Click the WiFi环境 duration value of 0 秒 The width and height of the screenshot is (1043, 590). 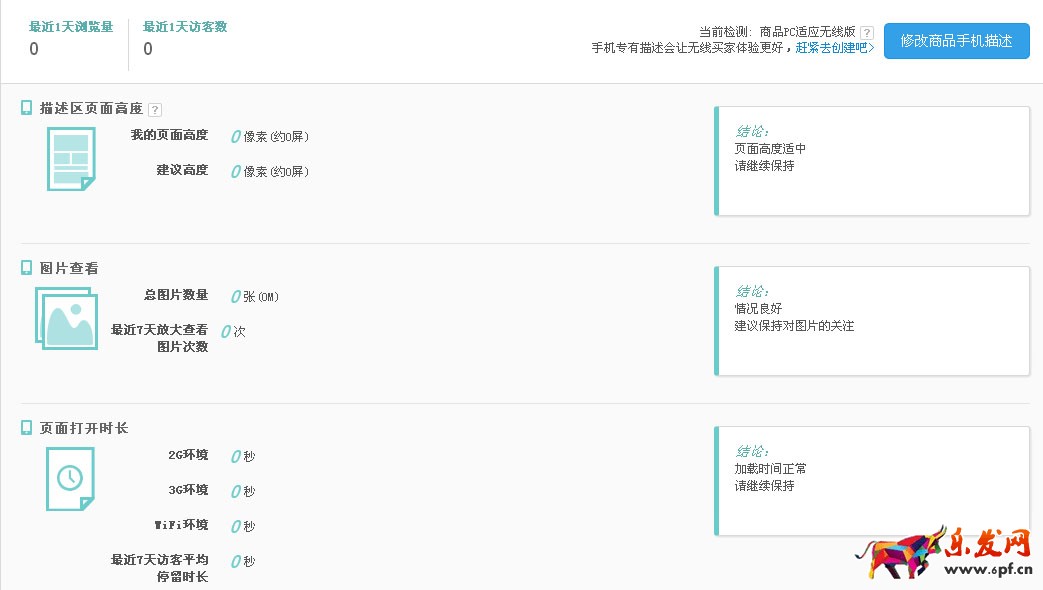point(240,525)
